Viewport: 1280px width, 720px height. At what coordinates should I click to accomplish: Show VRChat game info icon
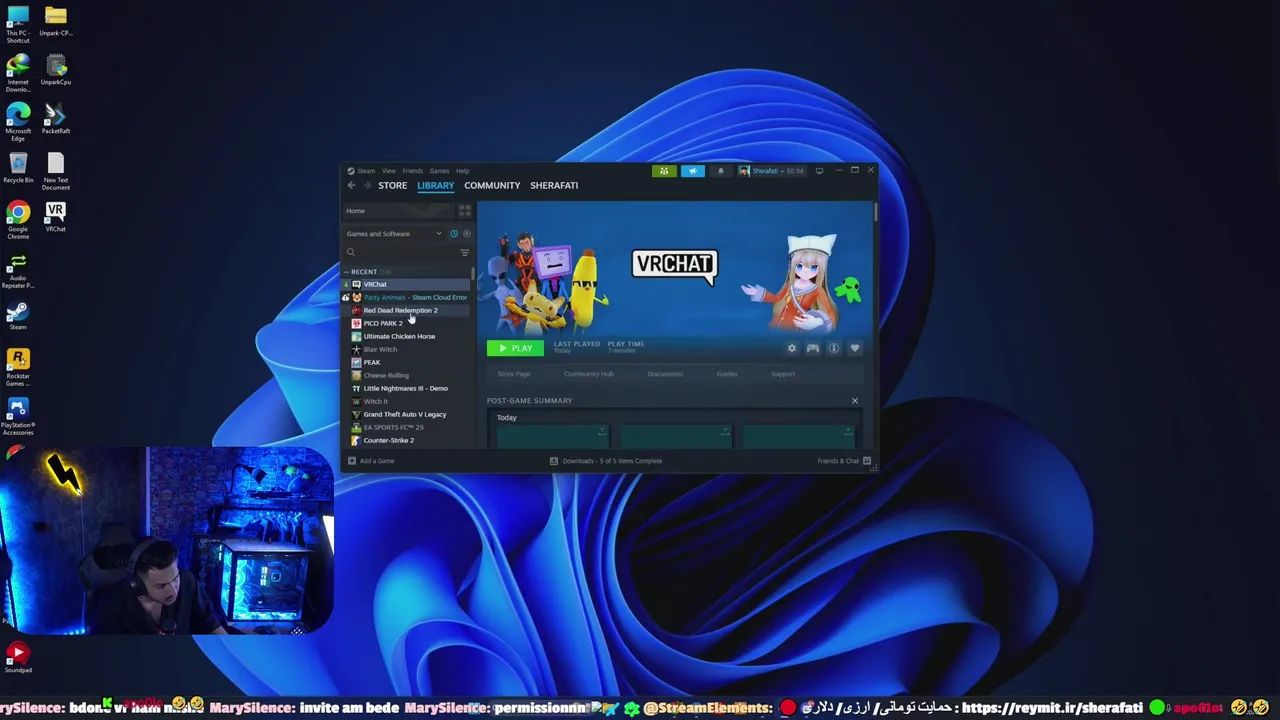coord(833,348)
